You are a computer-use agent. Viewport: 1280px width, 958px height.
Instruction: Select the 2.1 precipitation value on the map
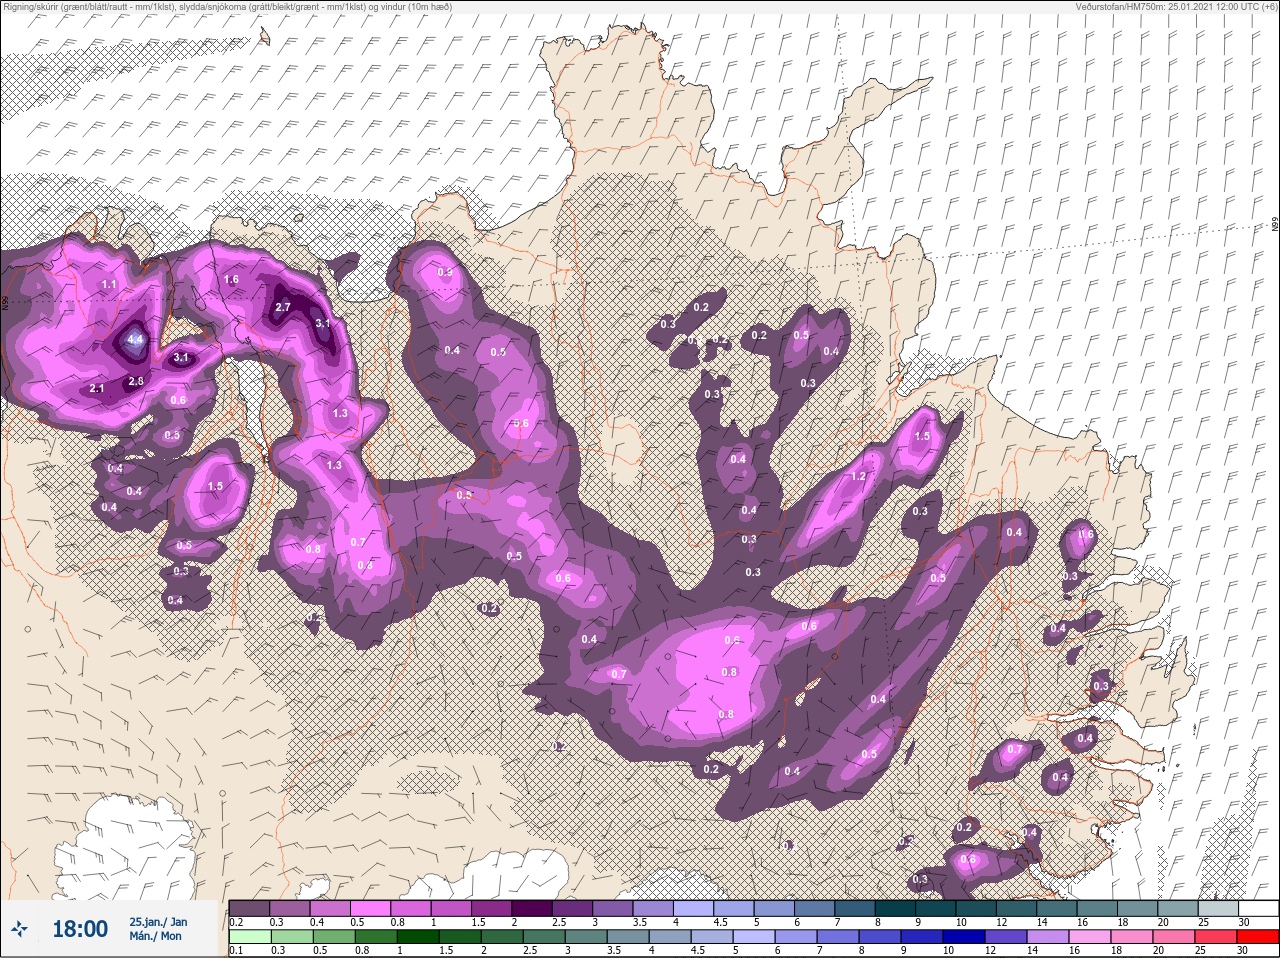97,388
